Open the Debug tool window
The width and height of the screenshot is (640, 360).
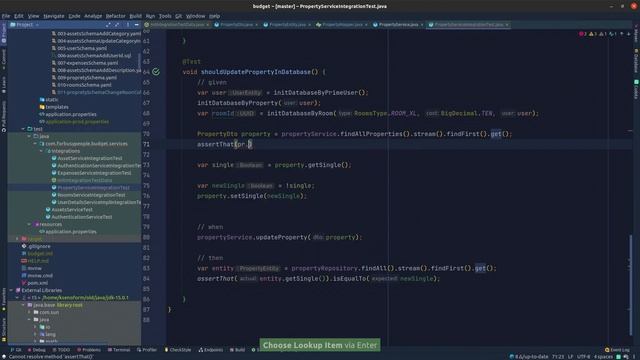click(36, 350)
